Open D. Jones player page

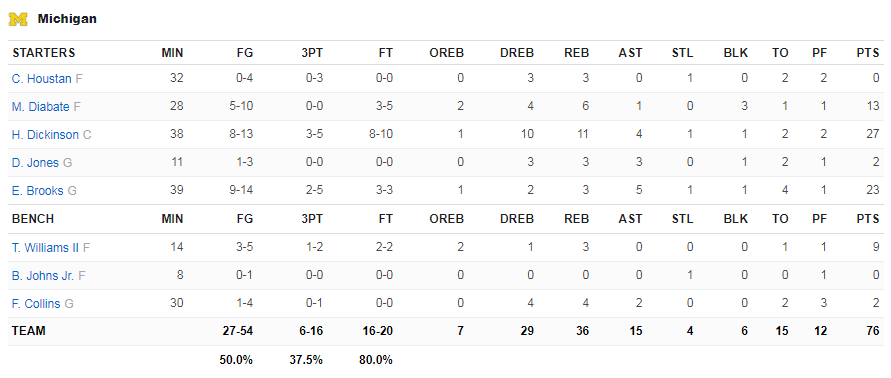pyautogui.click(x=35, y=163)
